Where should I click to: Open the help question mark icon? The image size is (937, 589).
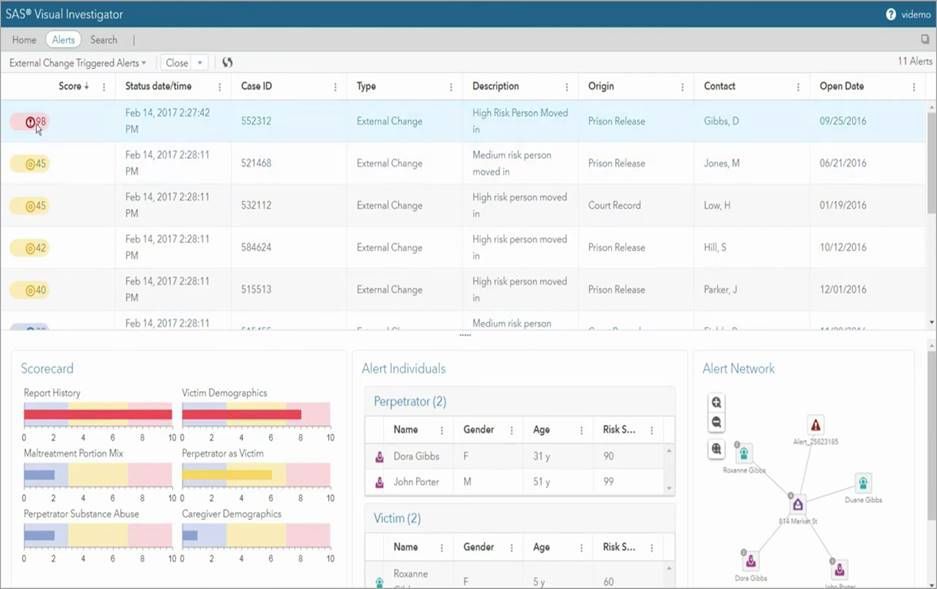(890, 14)
